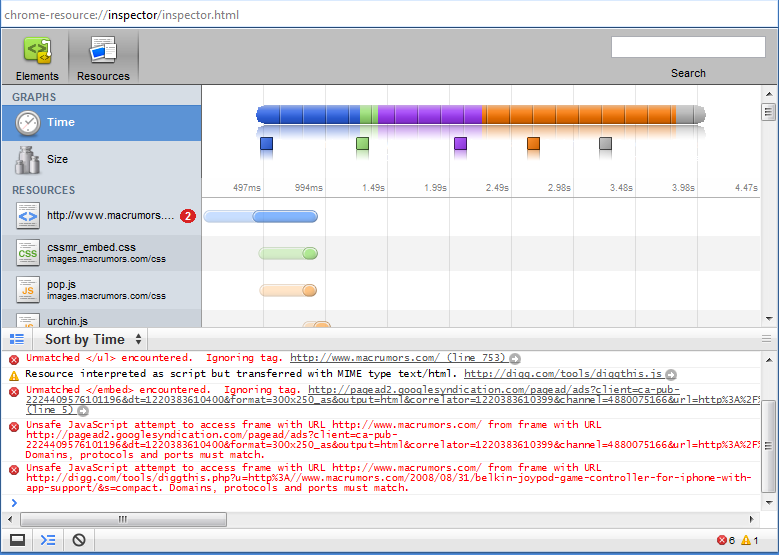Viewport: 779px width, 555px height.
Task: Click the resources pane scroll down arrow
Action: [769, 318]
